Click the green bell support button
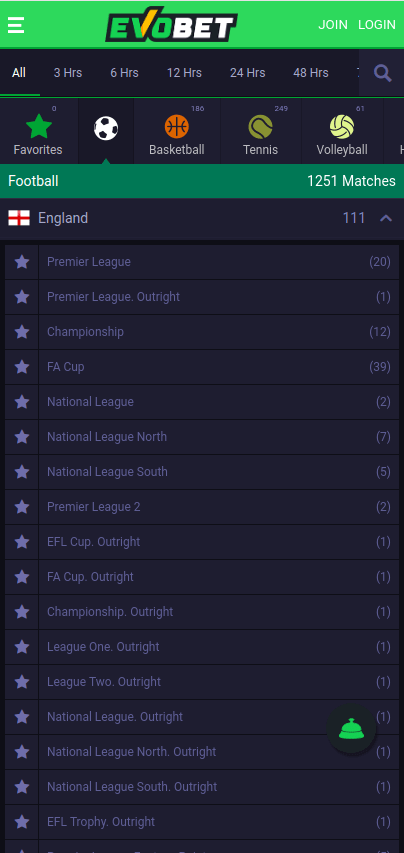 [x=351, y=728]
